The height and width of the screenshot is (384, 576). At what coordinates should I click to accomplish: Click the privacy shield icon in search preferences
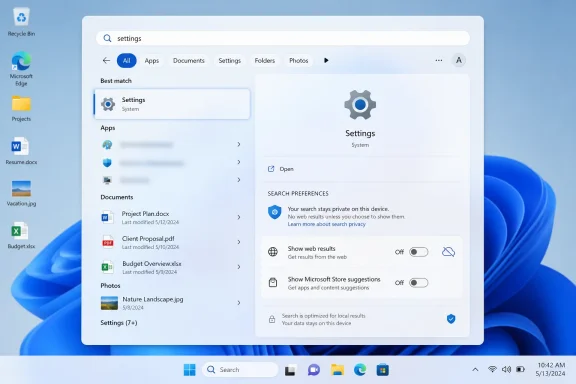click(x=274, y=212)
